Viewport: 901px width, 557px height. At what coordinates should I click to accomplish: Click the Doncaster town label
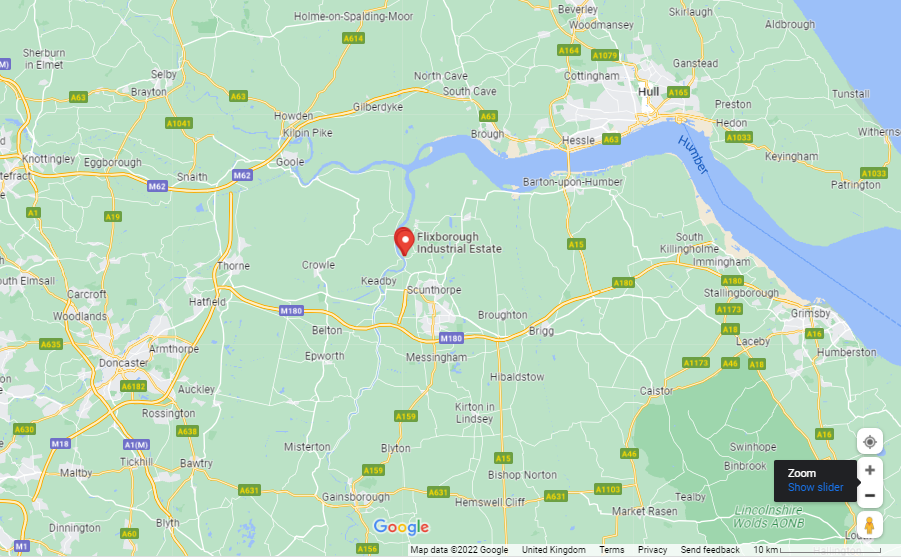[x=123, y=363]
